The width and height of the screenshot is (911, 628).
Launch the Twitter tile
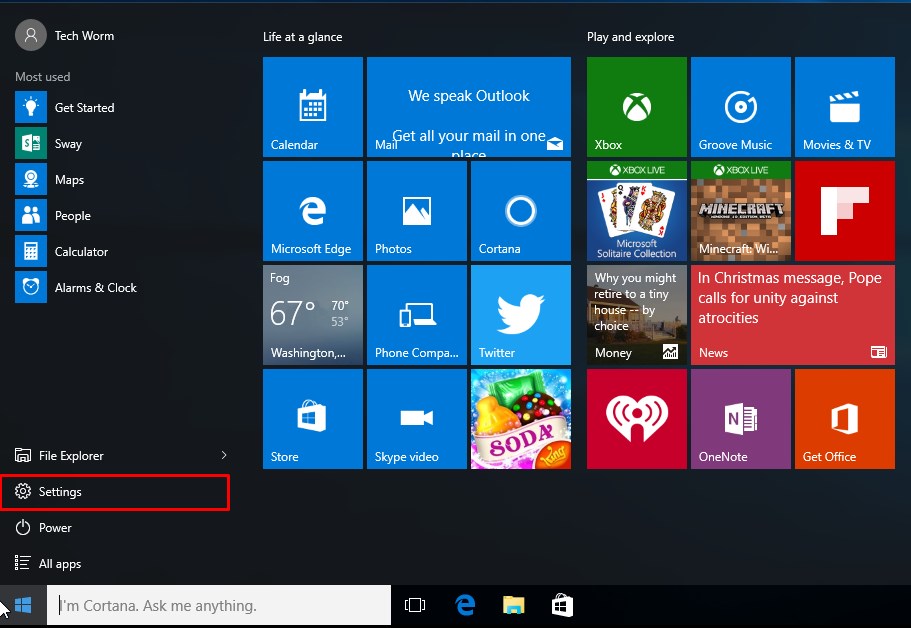pyautogui.click(x=520, y=314)
